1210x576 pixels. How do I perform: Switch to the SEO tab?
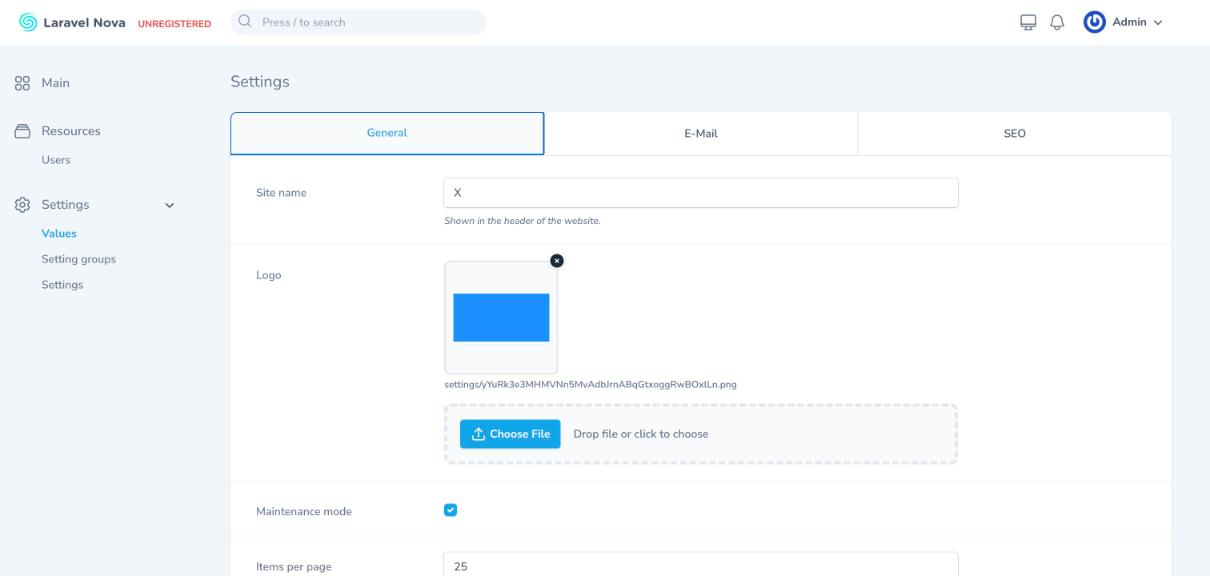tap(1014, 134)
